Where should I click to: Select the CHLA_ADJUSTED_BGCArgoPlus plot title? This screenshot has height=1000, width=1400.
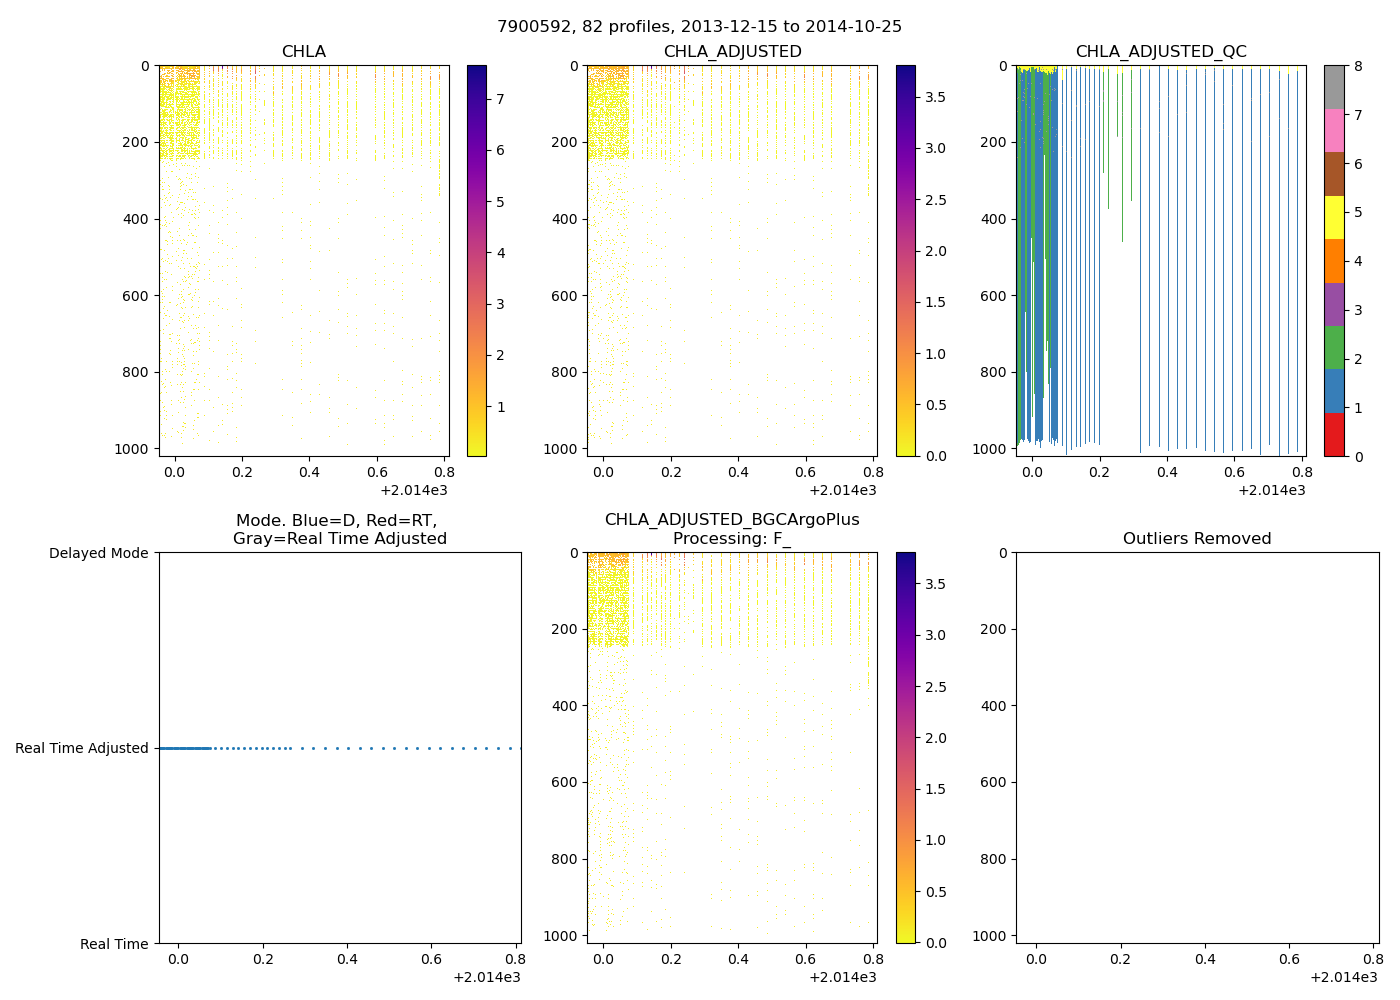click(732, 520)
